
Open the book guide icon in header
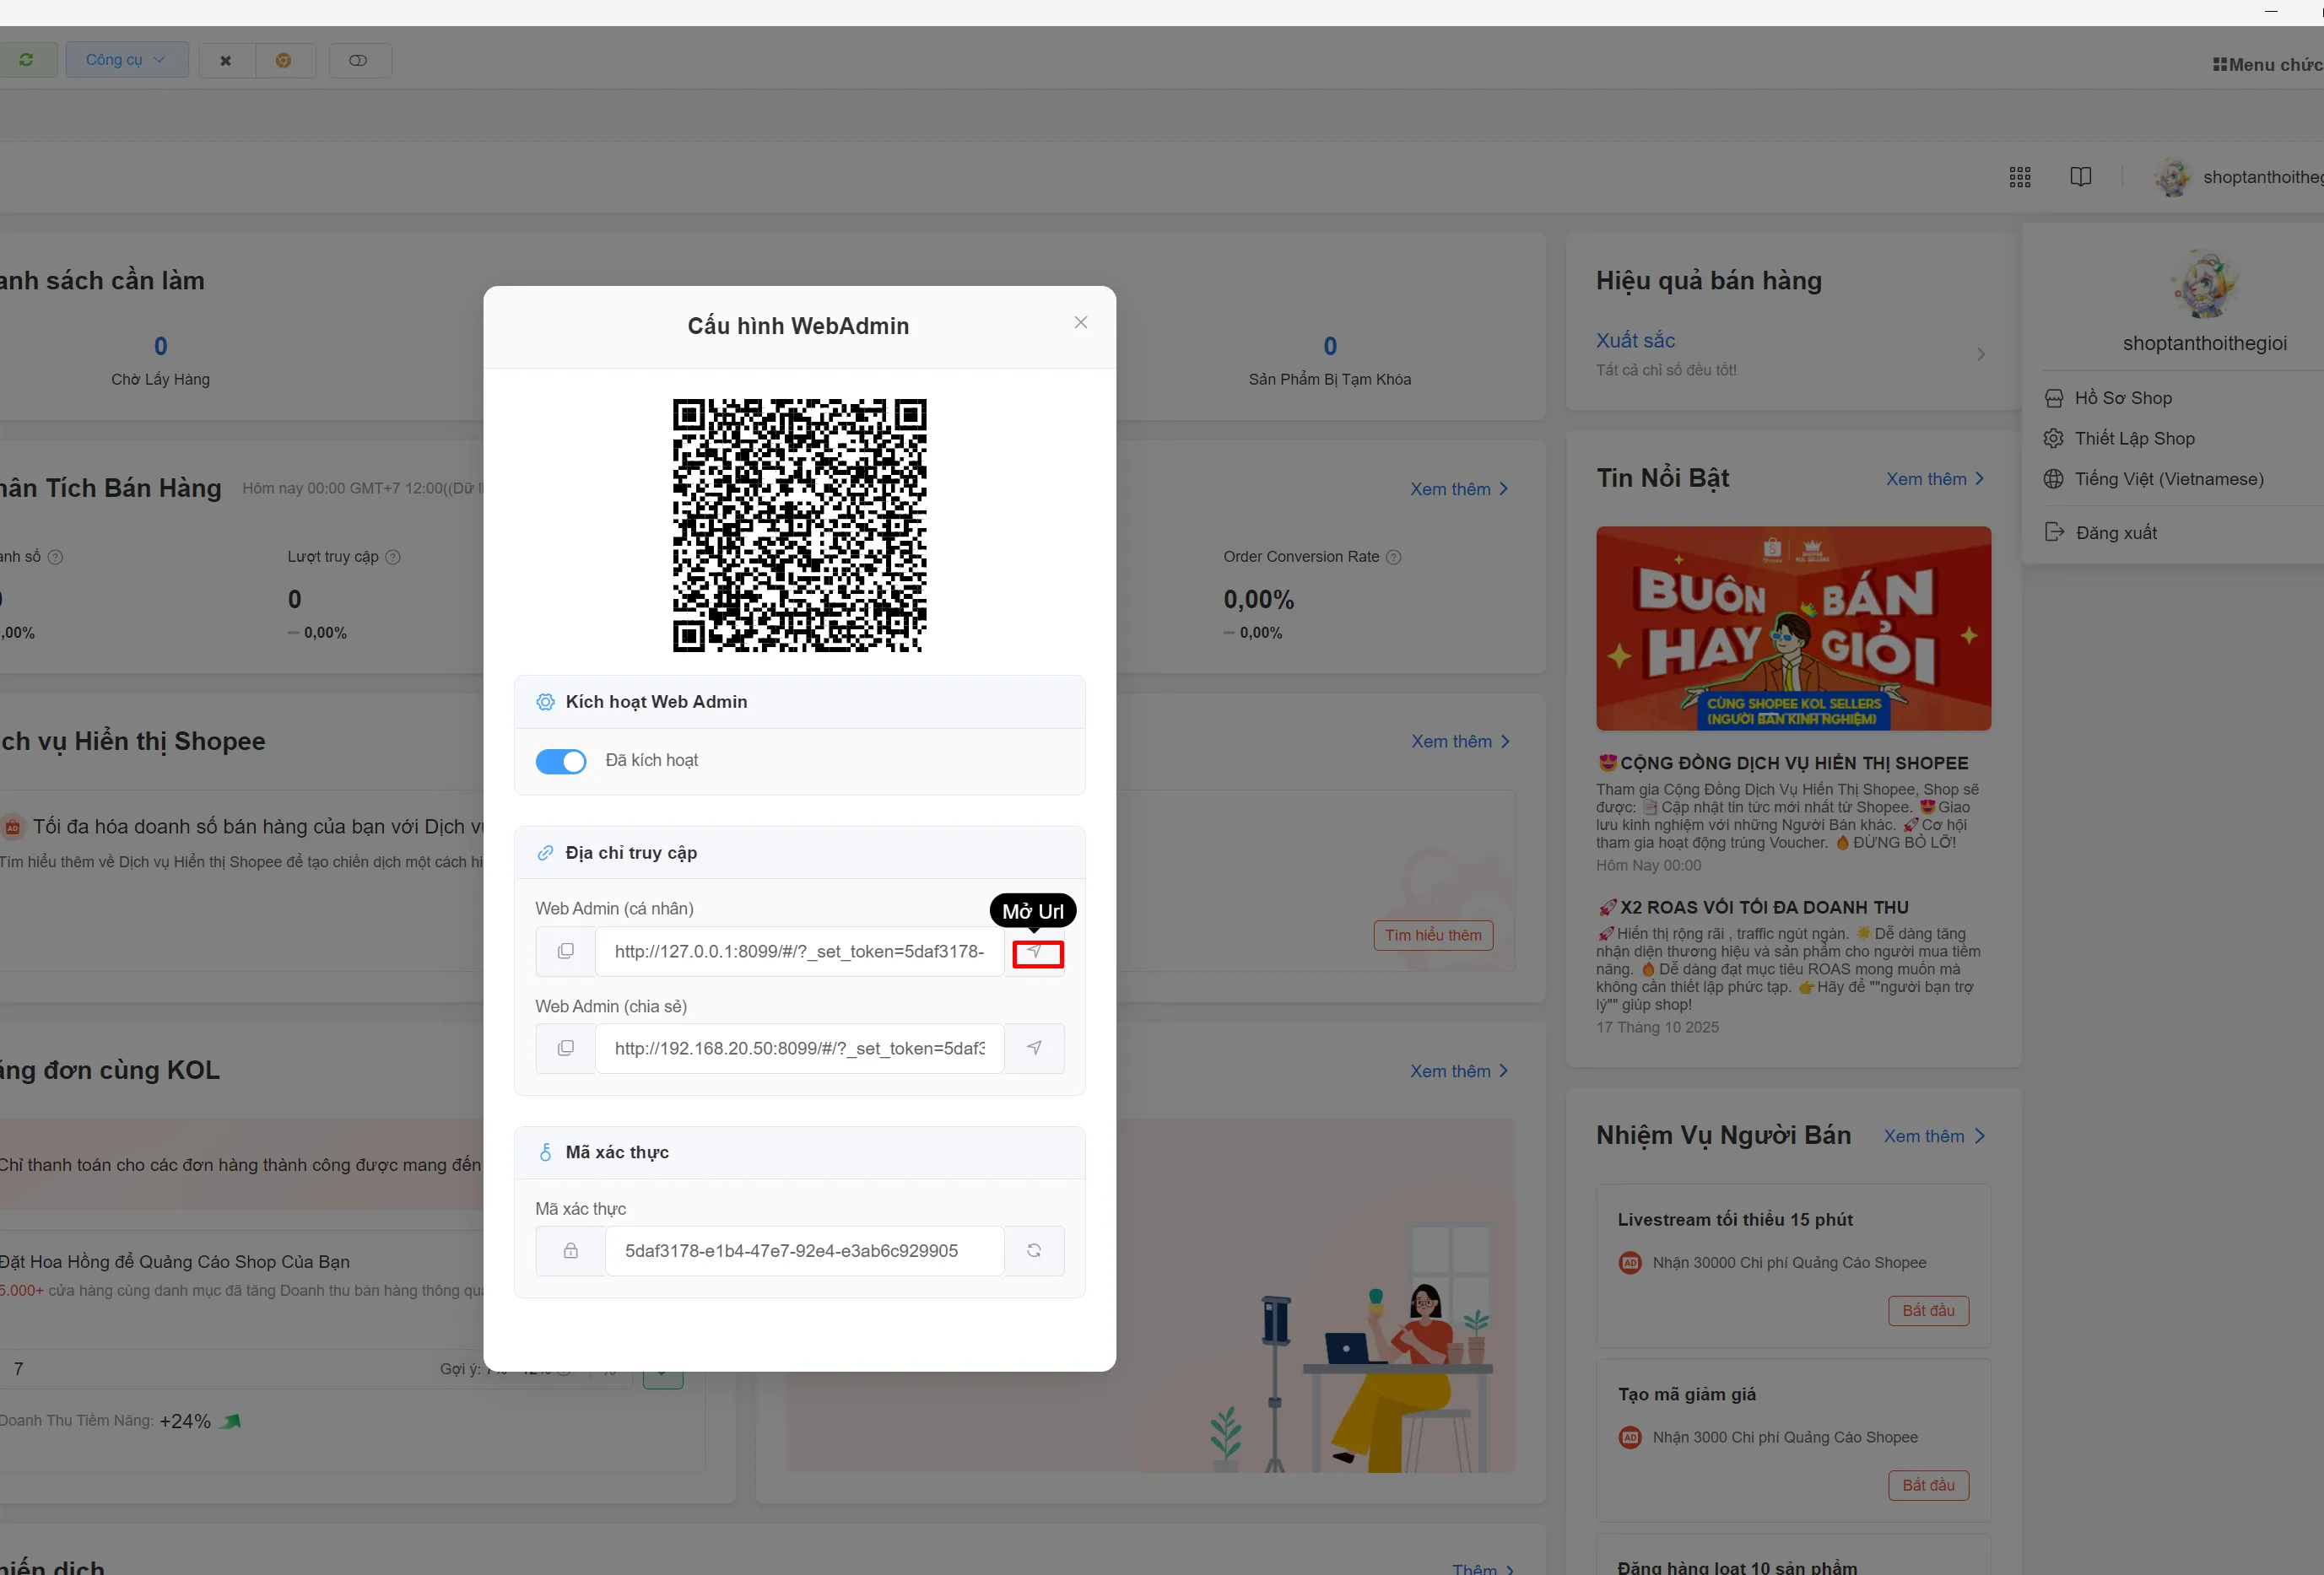click(x=2081, y=177)
